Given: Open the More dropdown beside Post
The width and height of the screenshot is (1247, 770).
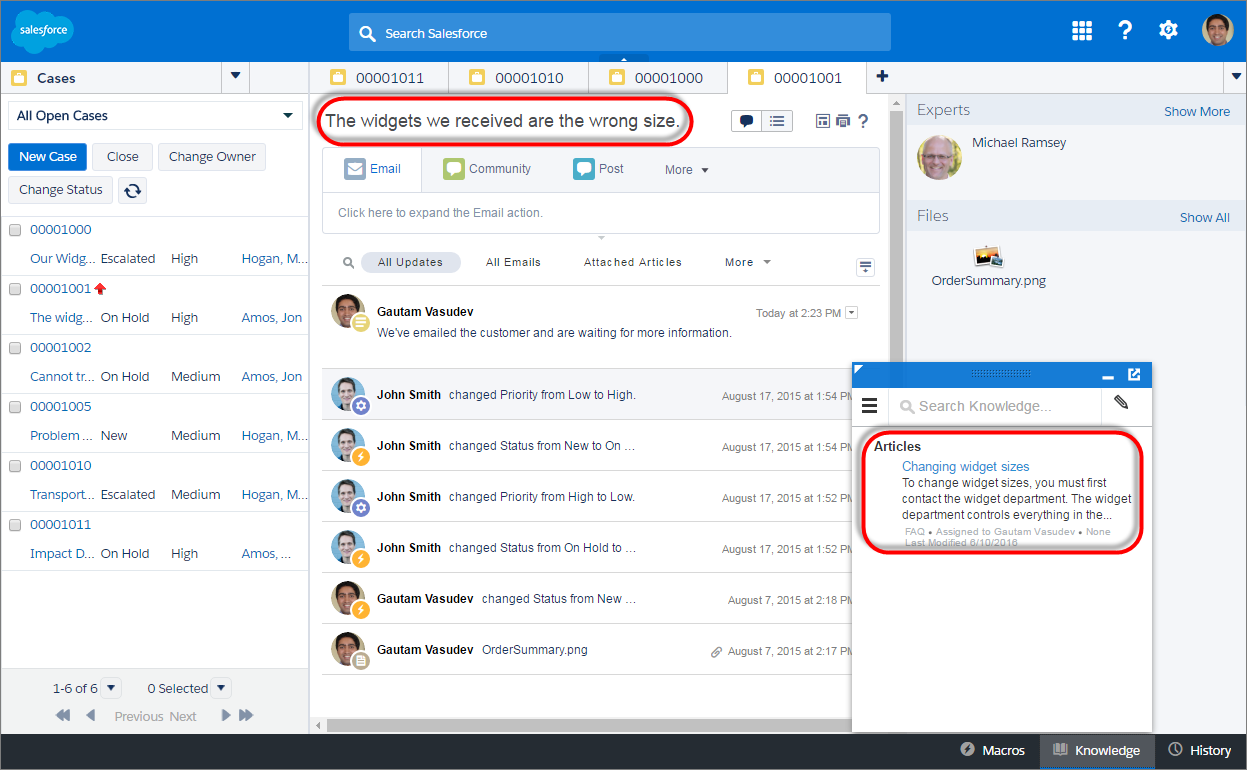Looking at the screenshot, I should (x=687, y=170).
